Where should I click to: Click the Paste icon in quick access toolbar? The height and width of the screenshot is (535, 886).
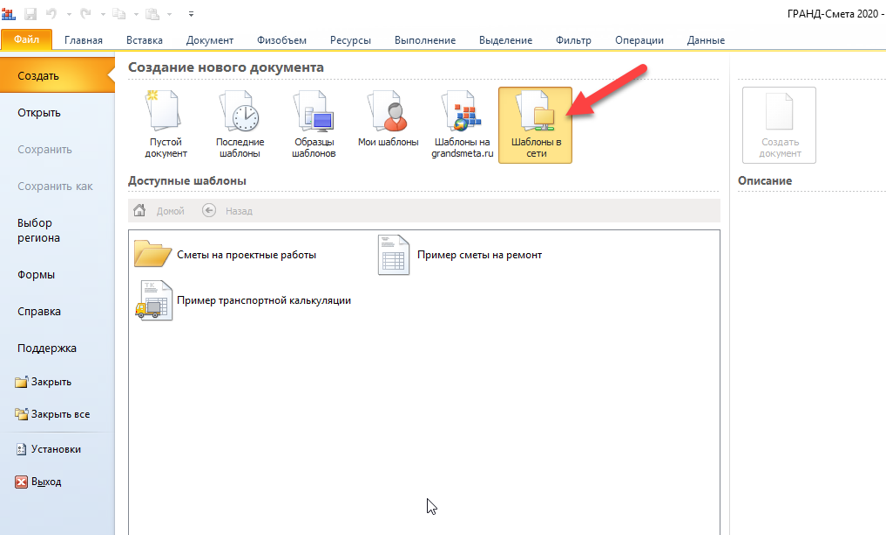152,14
